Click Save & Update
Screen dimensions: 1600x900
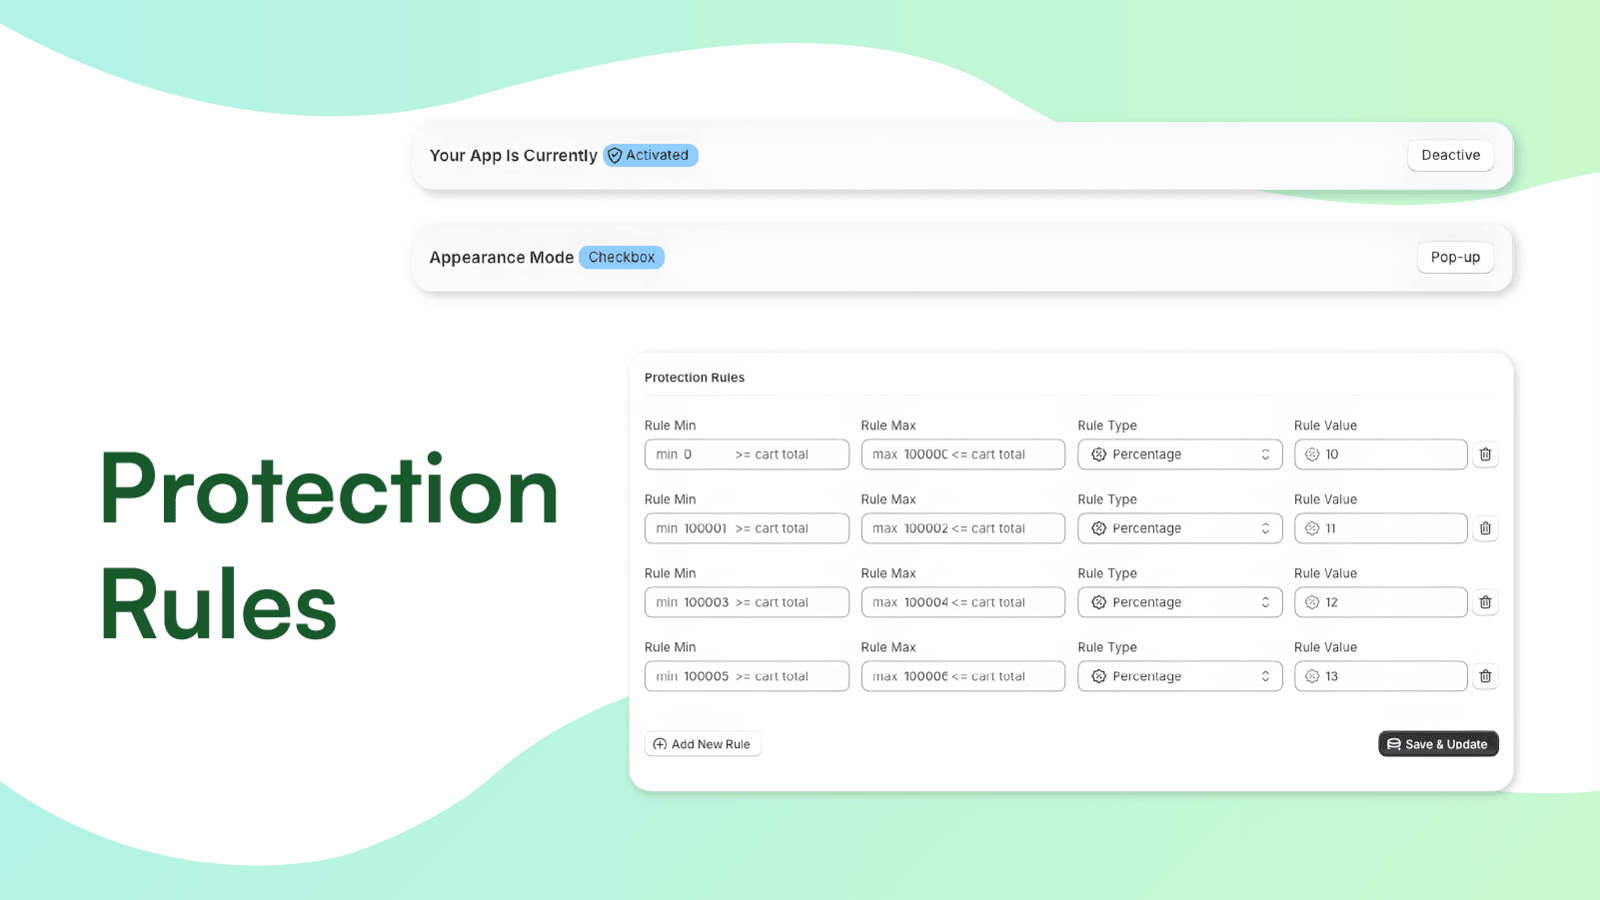[1438, 744]
